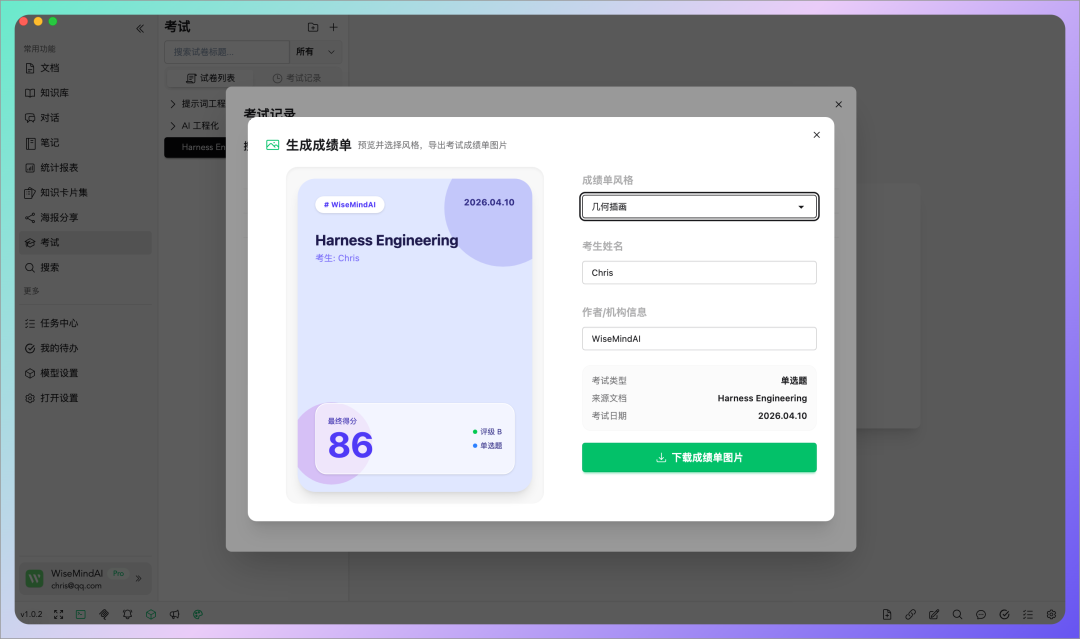Click the 评级 B label on scorecard

490,432
